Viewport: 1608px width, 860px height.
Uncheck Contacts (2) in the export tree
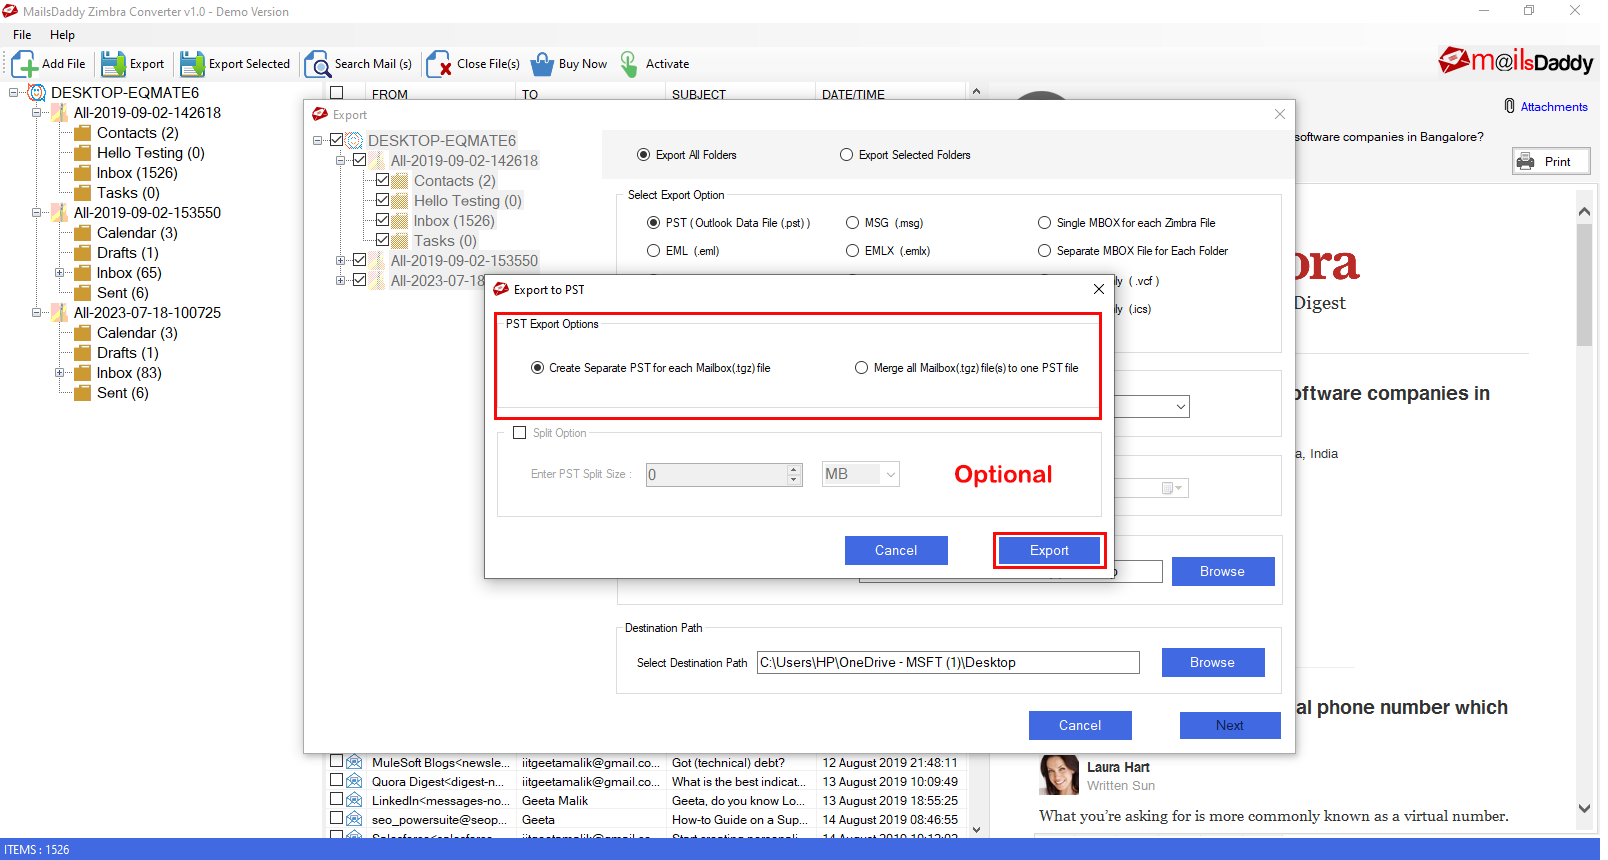[x=382, y=180]
